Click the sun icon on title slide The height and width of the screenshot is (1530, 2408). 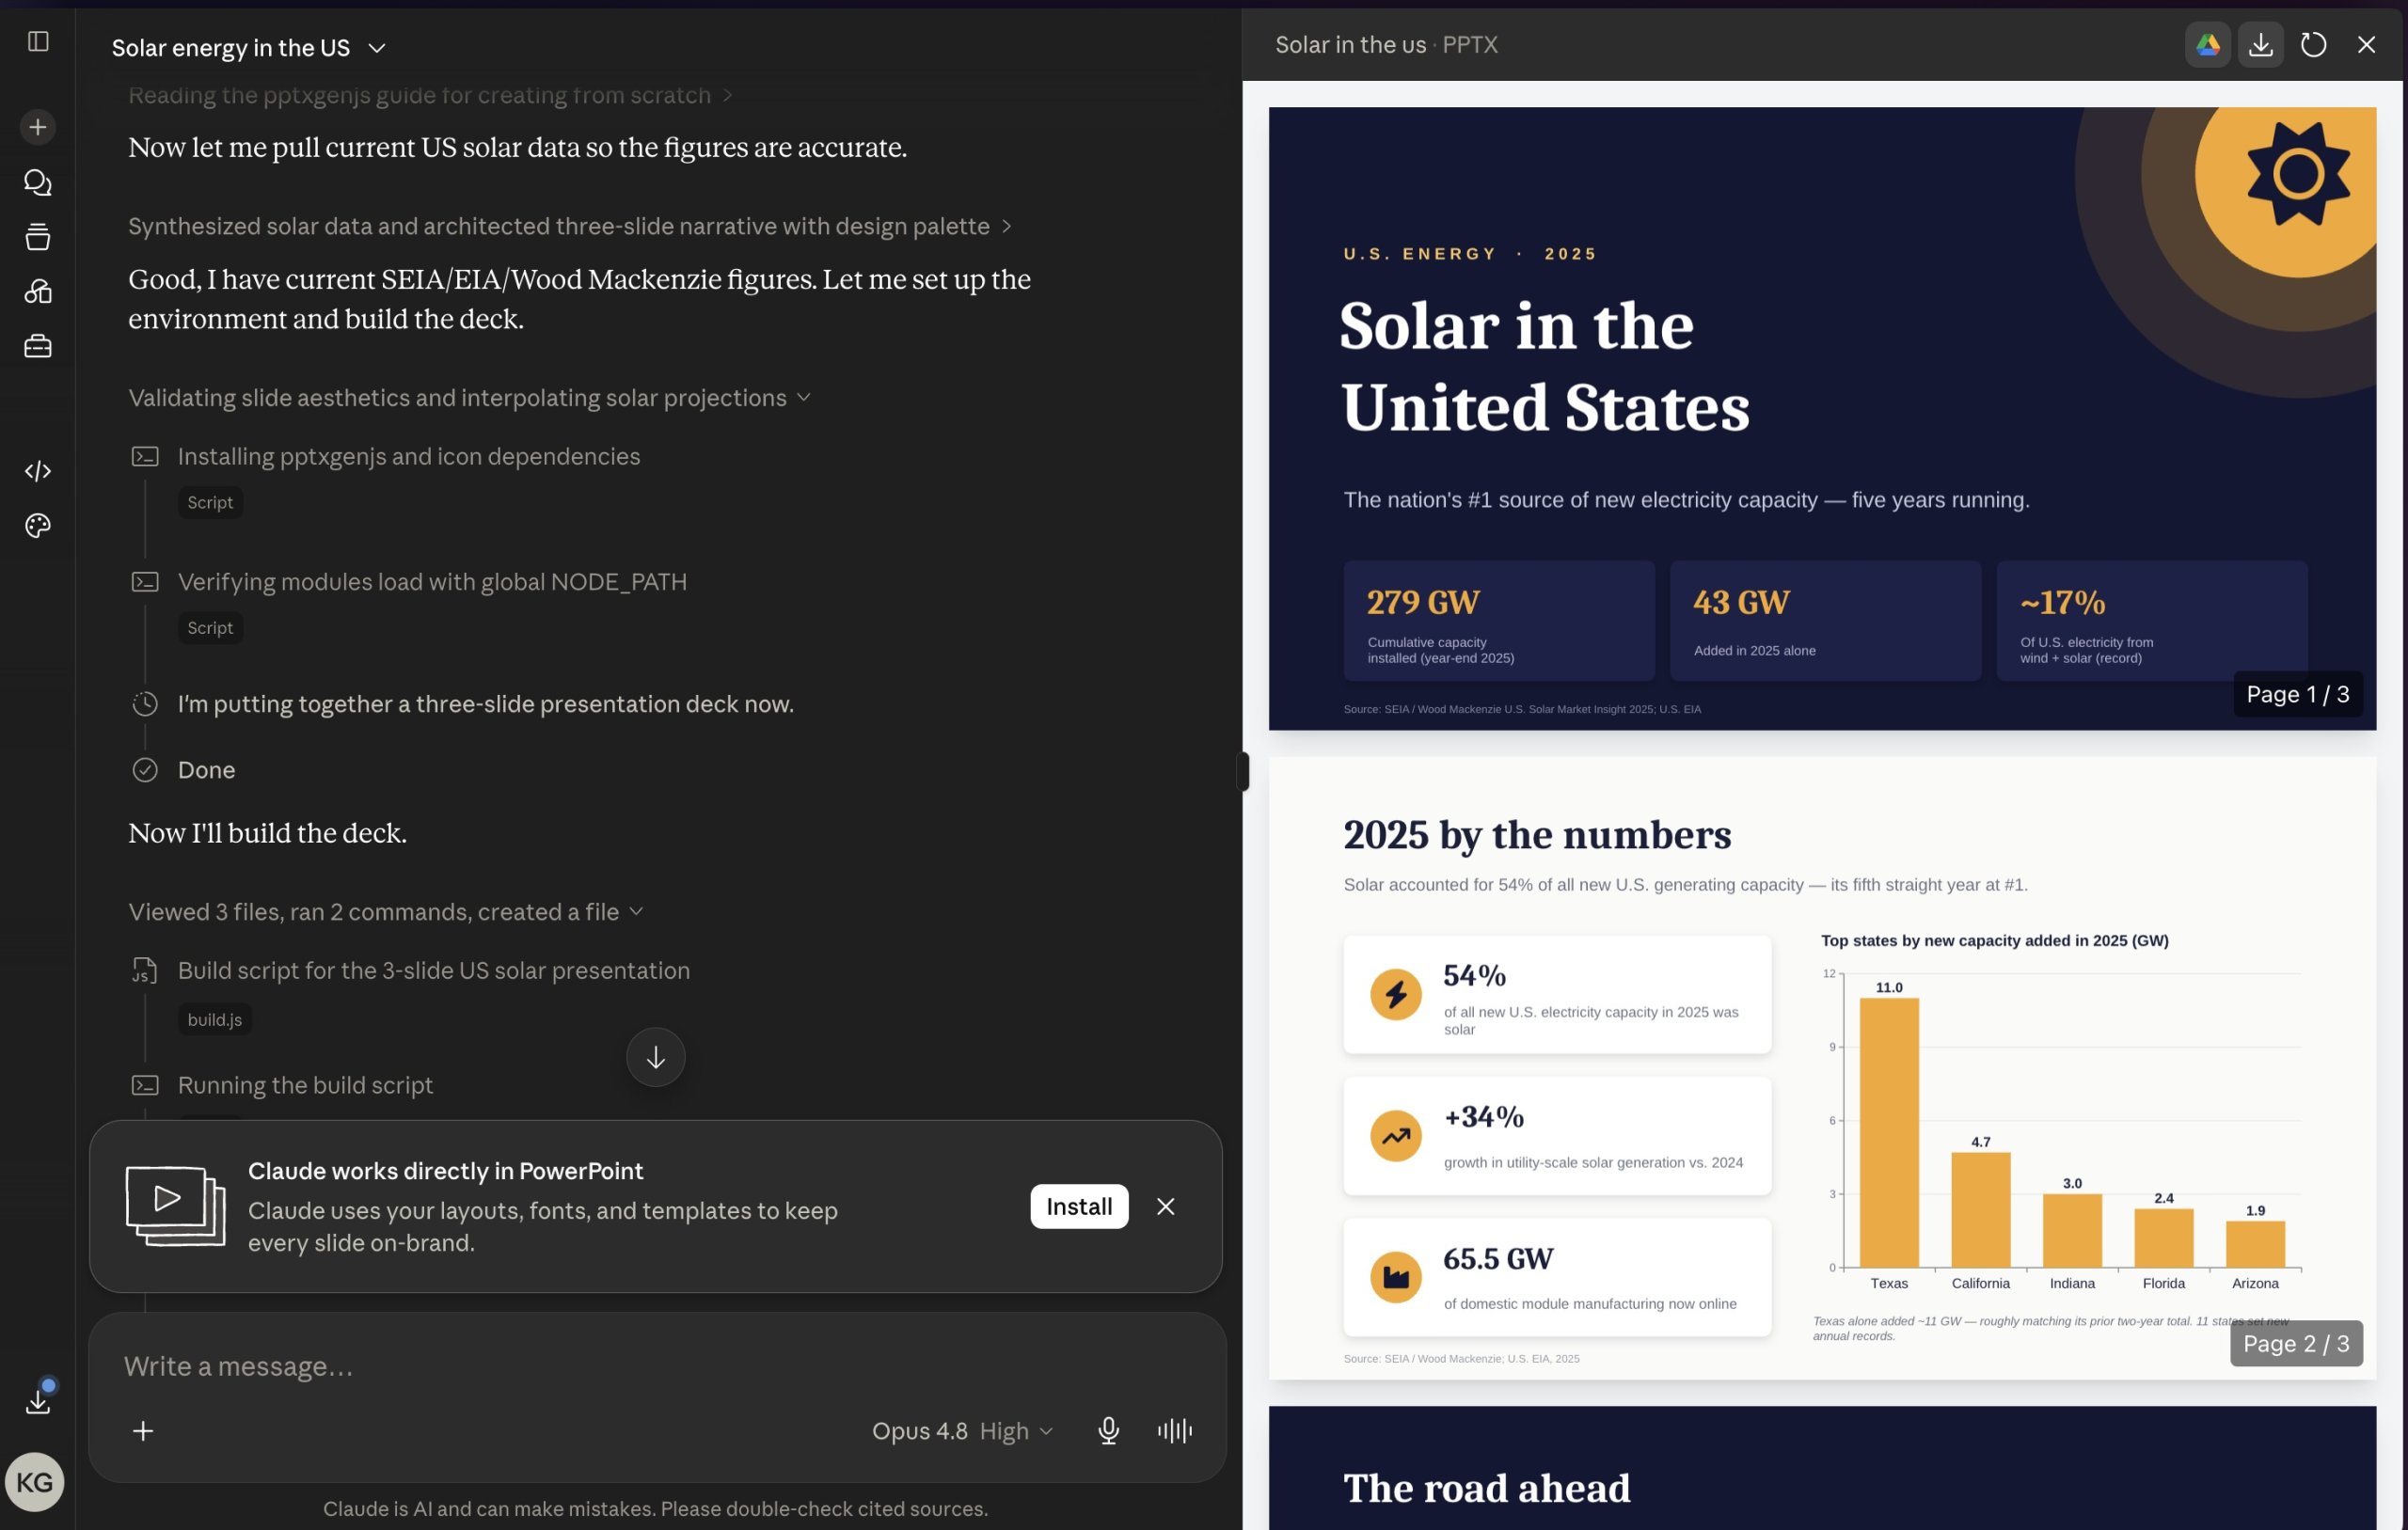point(2298,174)
